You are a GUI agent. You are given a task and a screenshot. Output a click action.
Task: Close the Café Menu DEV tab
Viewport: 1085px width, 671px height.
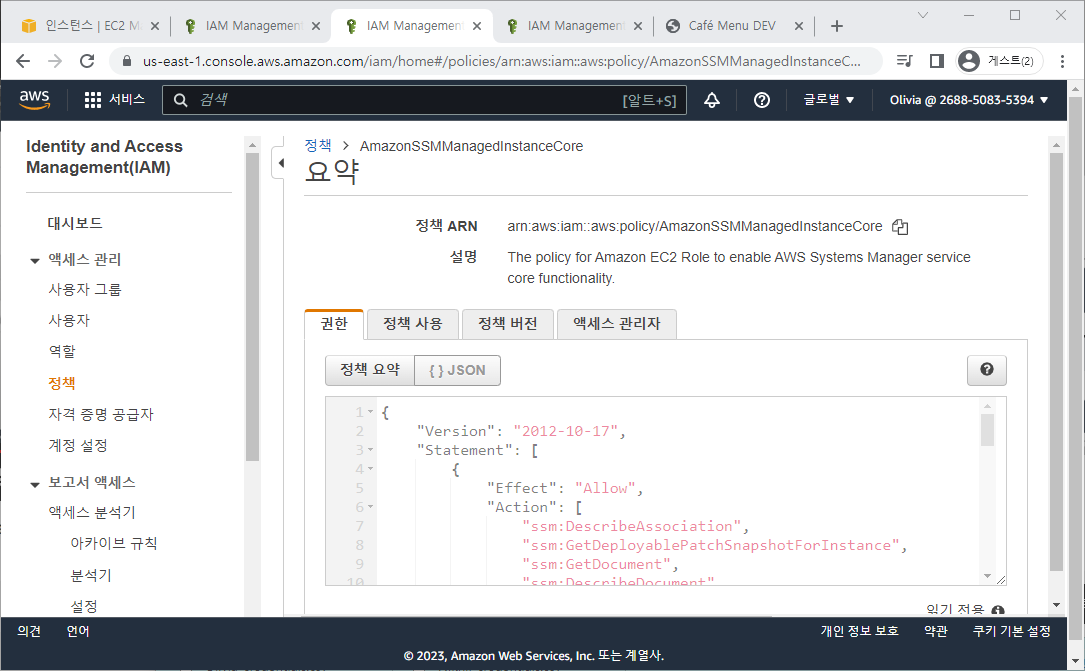[799, 26]
